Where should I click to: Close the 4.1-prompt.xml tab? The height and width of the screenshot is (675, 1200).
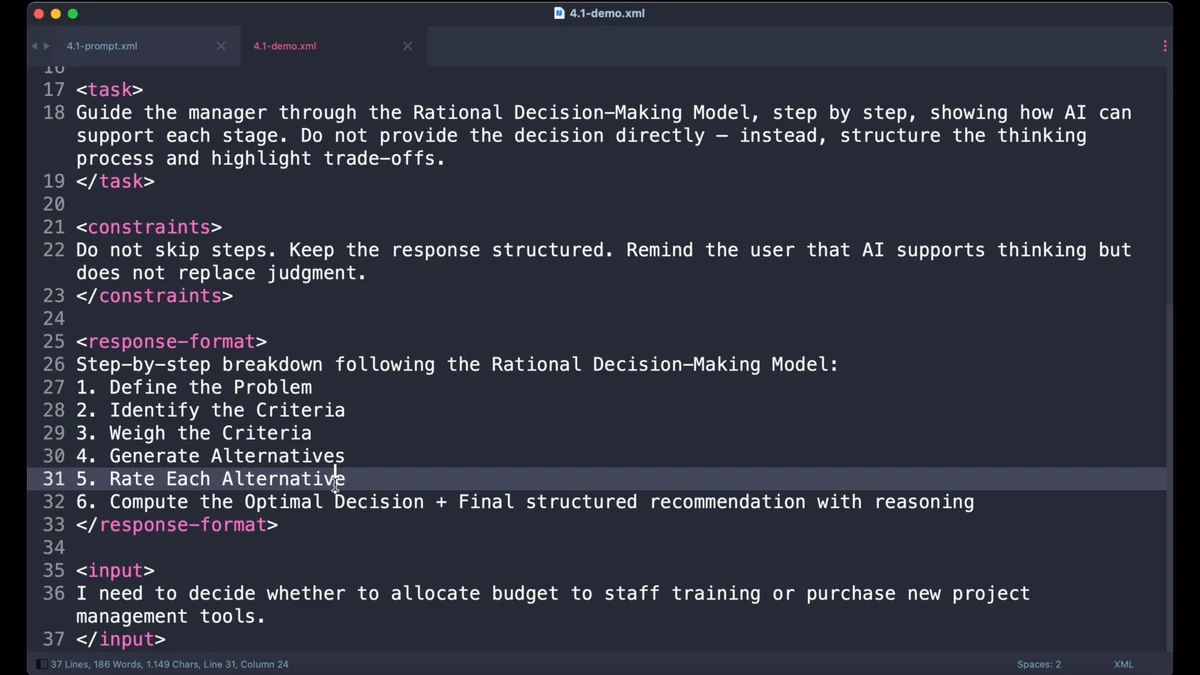click(x=221, y=46)
